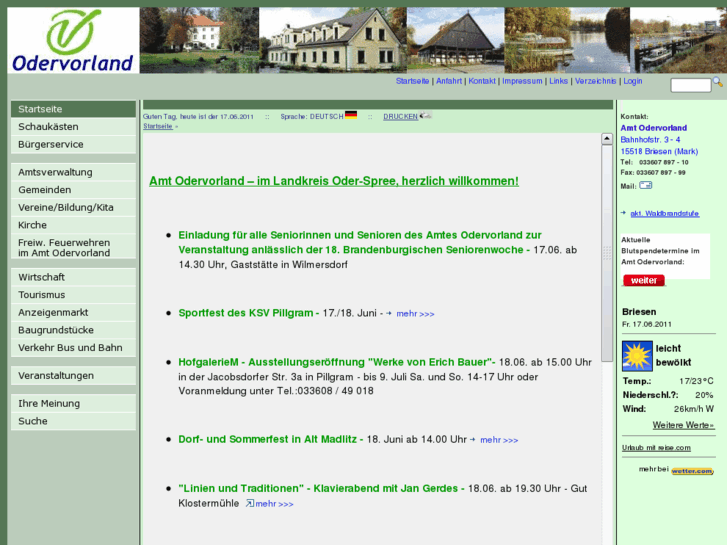
Task: Open Startseite in the sidebar menu
Action: click(x=73, y=109)
